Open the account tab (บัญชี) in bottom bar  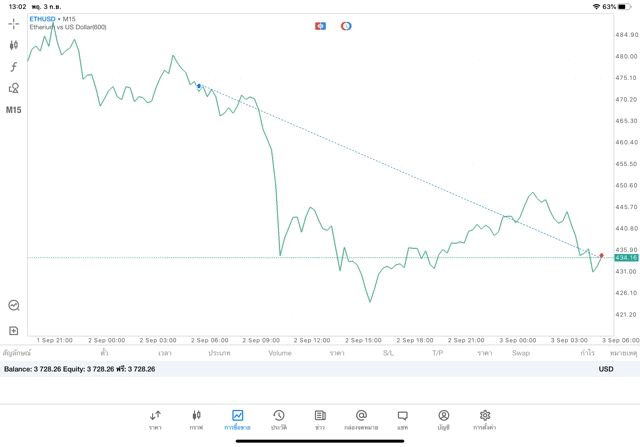pyautogui.click(x=443, y=419)
